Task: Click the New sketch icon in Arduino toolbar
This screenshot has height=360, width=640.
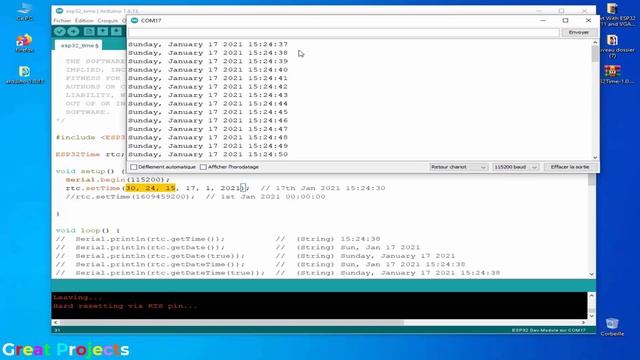Action: pyautogui.click(x=89, y=31)
